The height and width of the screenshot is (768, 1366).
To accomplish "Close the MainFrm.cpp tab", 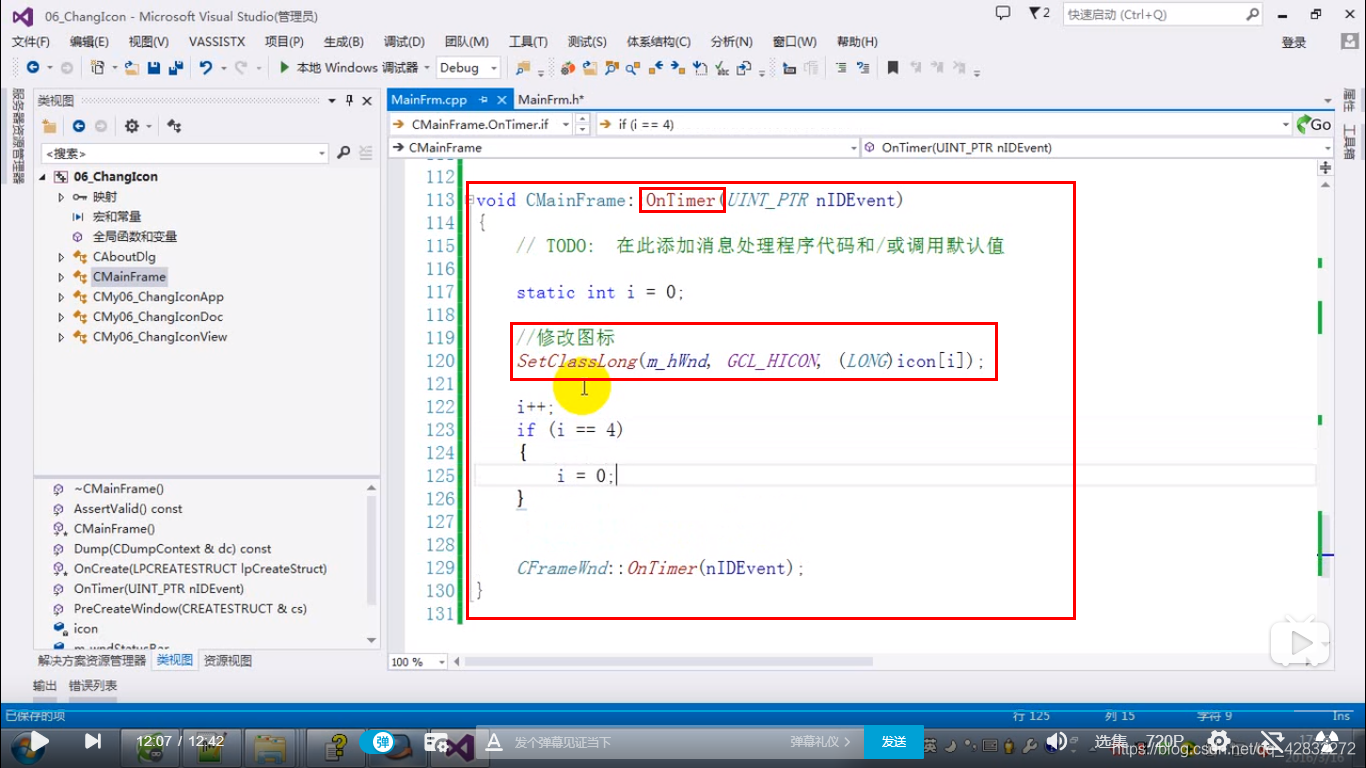I will tap(503, 100).
